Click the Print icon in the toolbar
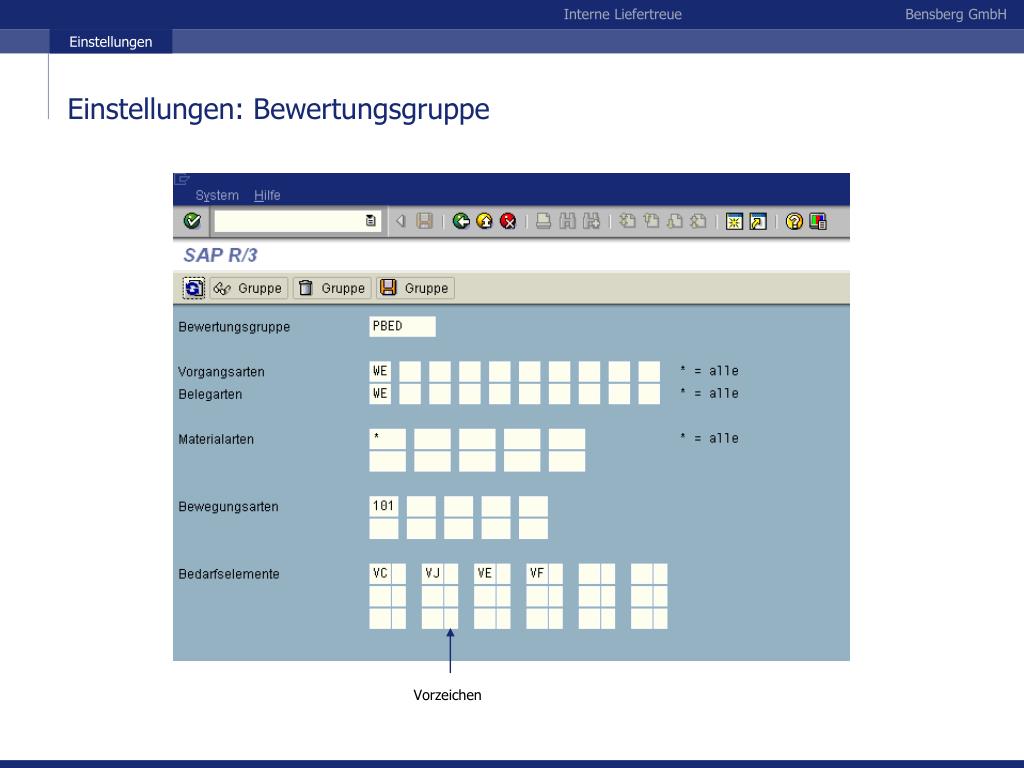 click(x=543, y=221)
